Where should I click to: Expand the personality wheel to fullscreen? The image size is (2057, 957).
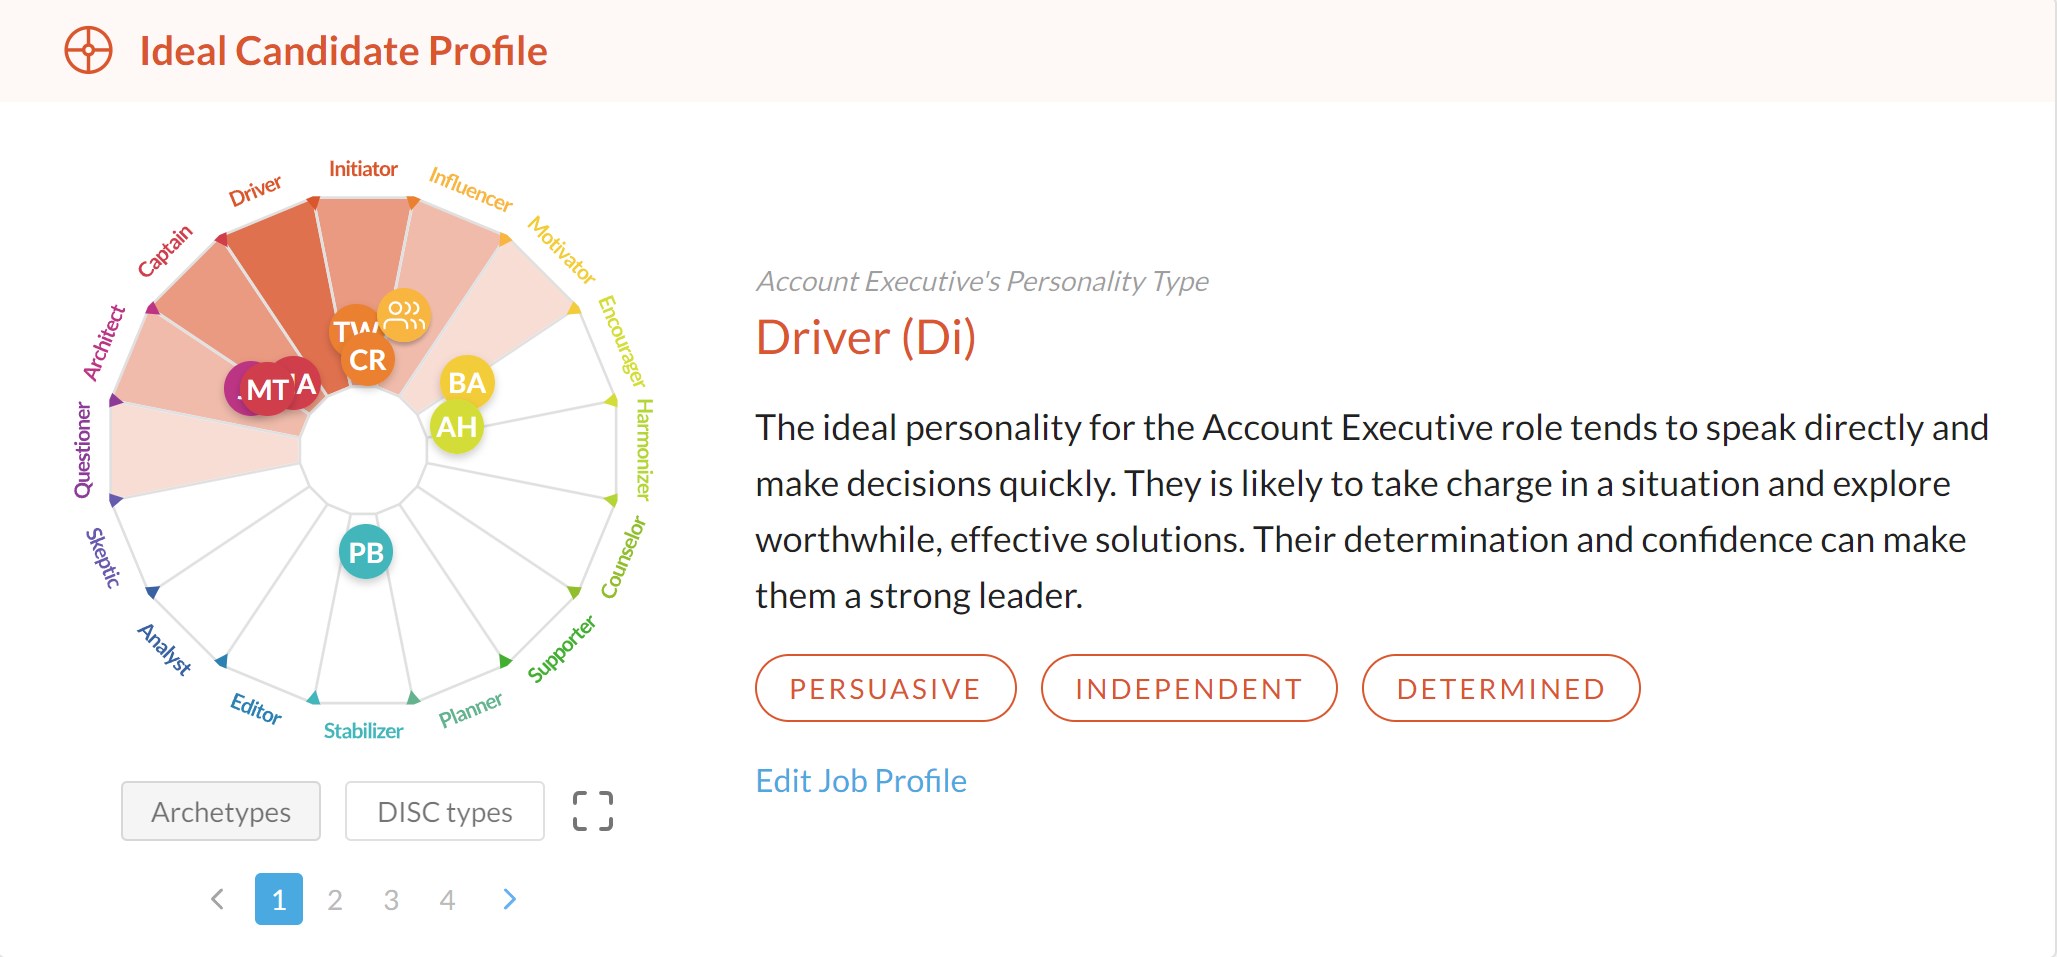tap(592, 811)
